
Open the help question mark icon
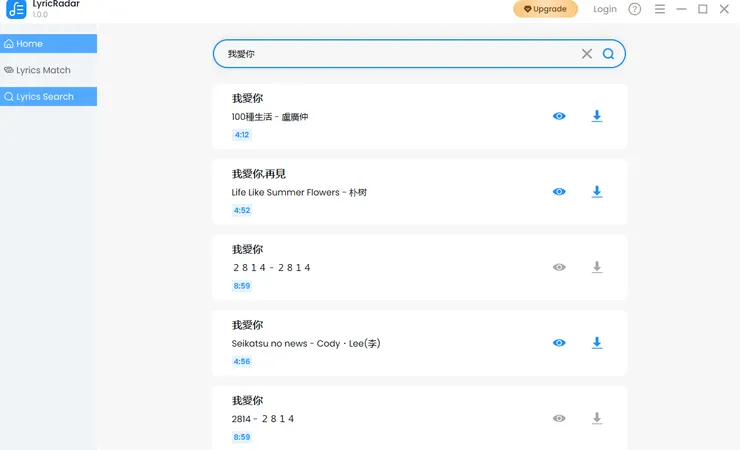(635, 9)
